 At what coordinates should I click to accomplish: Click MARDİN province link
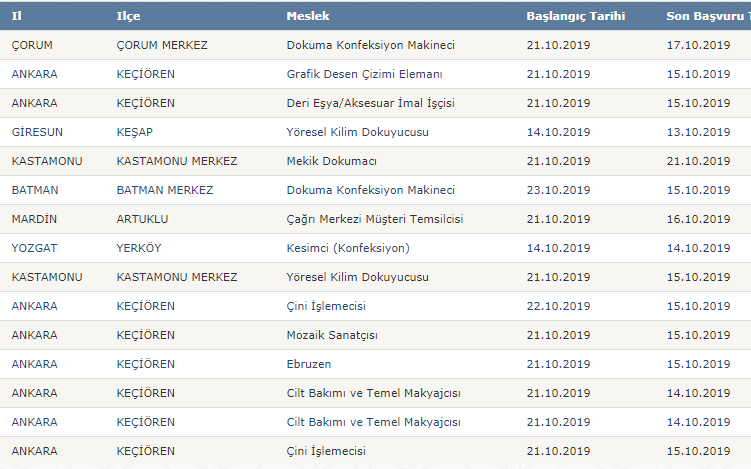[x=34, y=219]
